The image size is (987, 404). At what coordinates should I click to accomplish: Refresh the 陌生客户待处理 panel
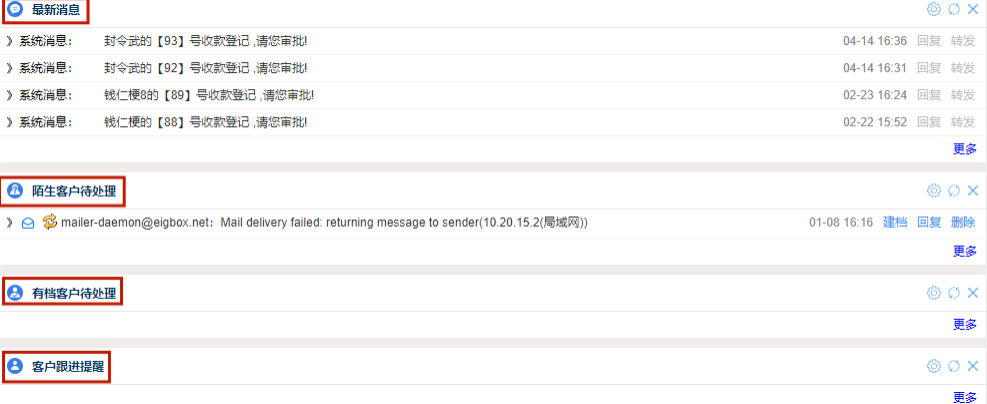[954, 190]
